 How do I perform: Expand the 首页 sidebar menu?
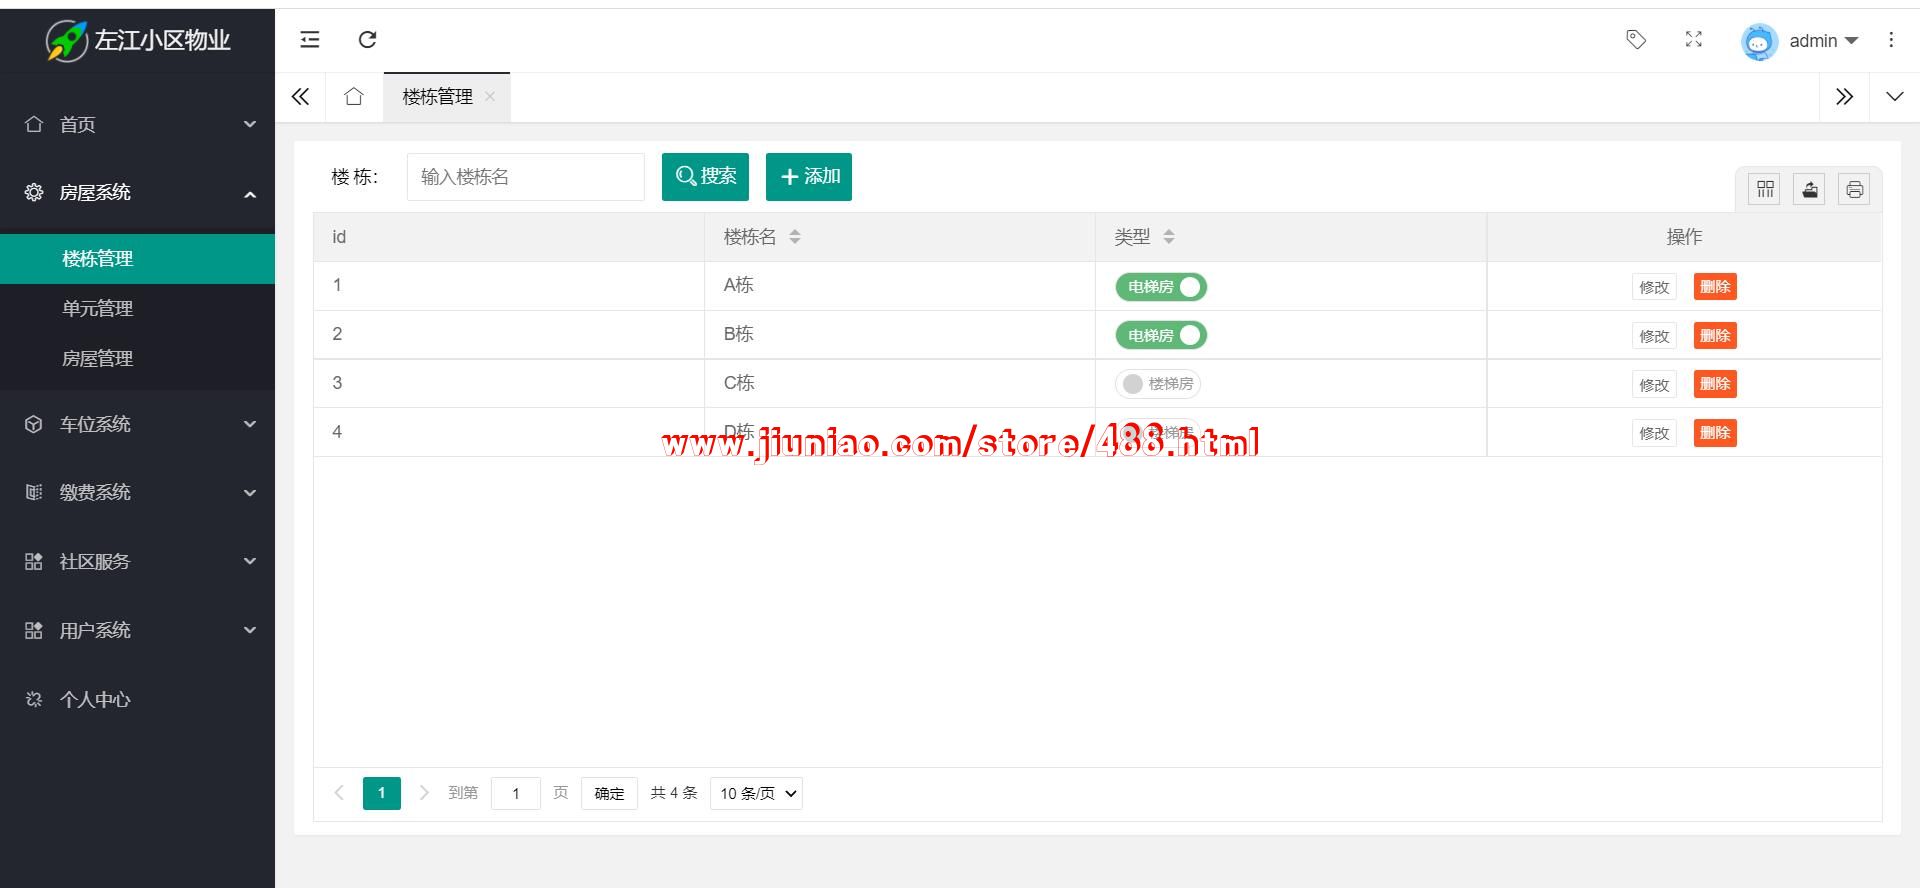(x=138, y=124)
